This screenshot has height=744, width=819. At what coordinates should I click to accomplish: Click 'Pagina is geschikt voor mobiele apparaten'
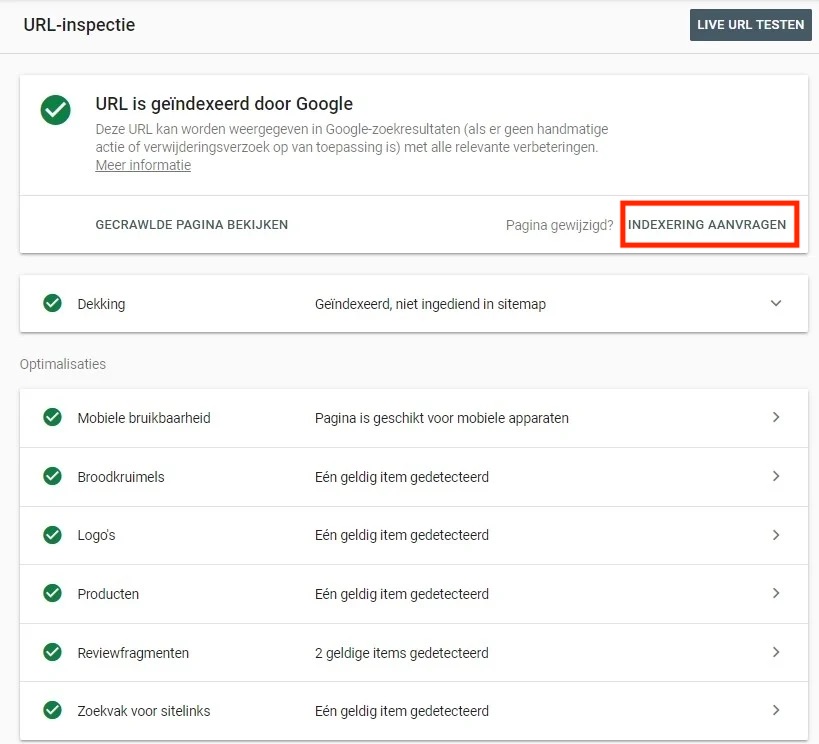[442, 418]
